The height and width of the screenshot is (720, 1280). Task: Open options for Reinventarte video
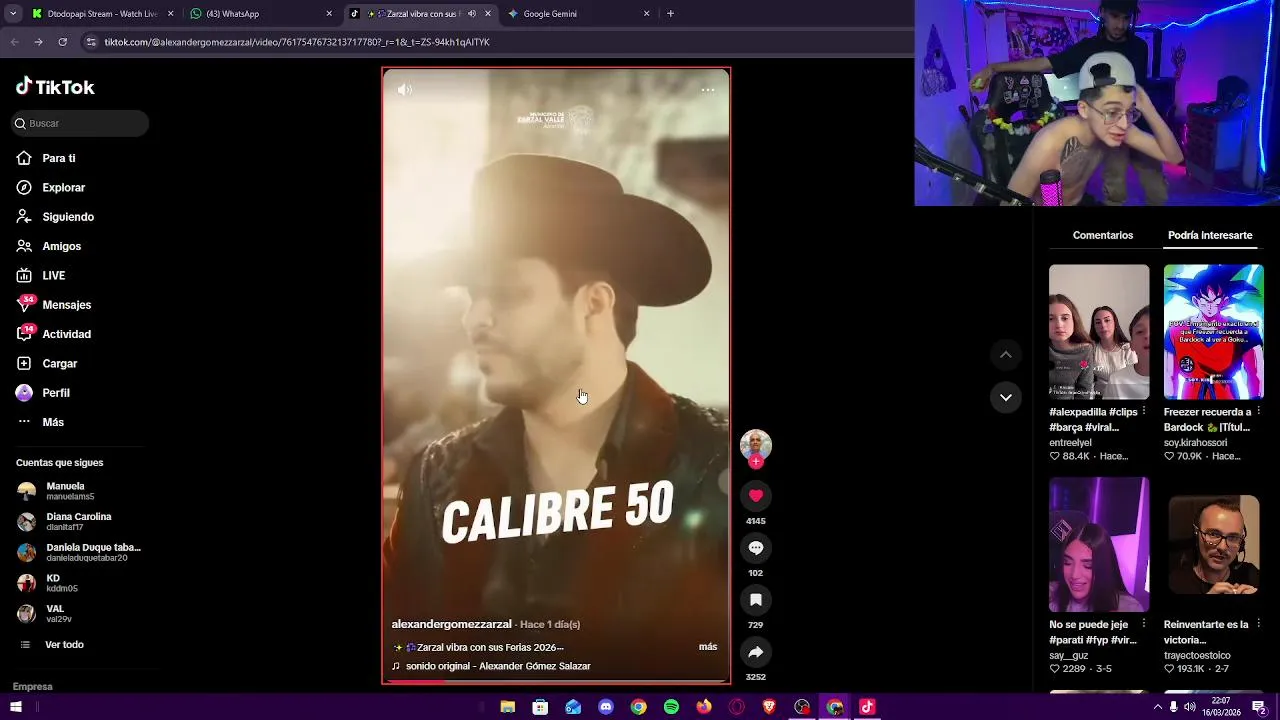point(1258,623)
